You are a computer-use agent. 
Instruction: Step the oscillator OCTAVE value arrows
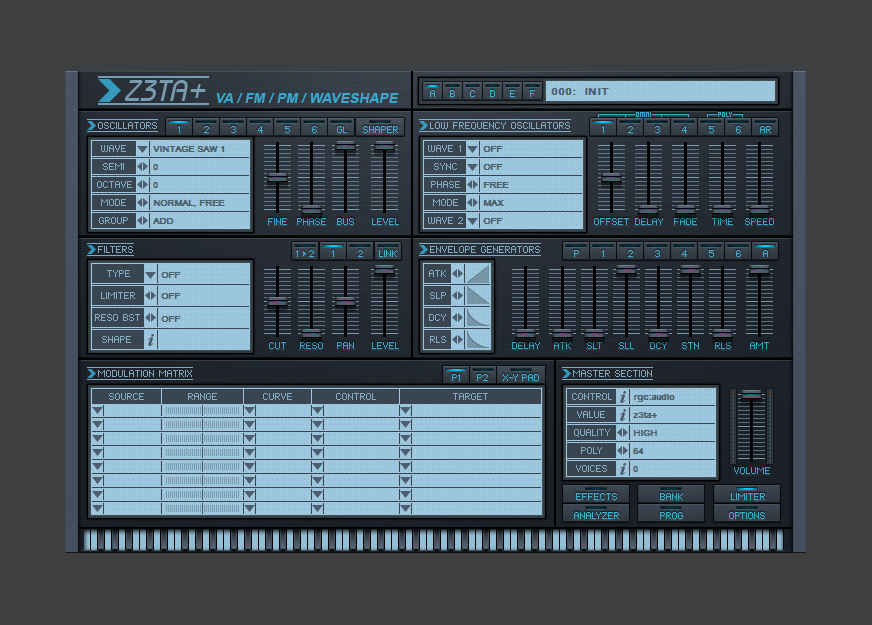[142, 185]
